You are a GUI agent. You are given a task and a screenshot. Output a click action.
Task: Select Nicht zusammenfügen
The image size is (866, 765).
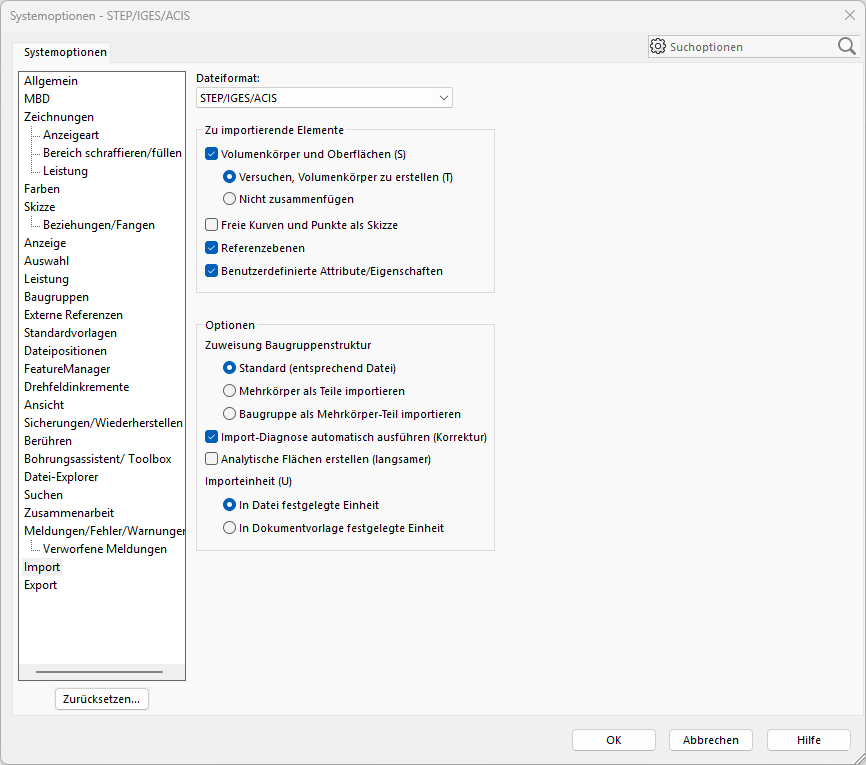[230, 198]
